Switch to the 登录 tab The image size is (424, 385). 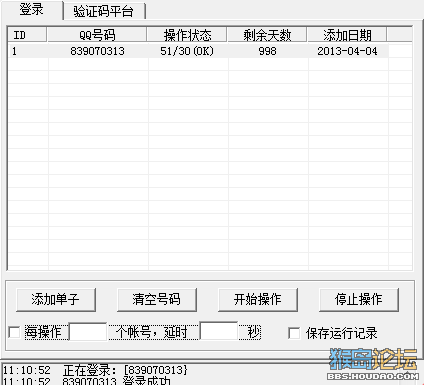point(32,10)
